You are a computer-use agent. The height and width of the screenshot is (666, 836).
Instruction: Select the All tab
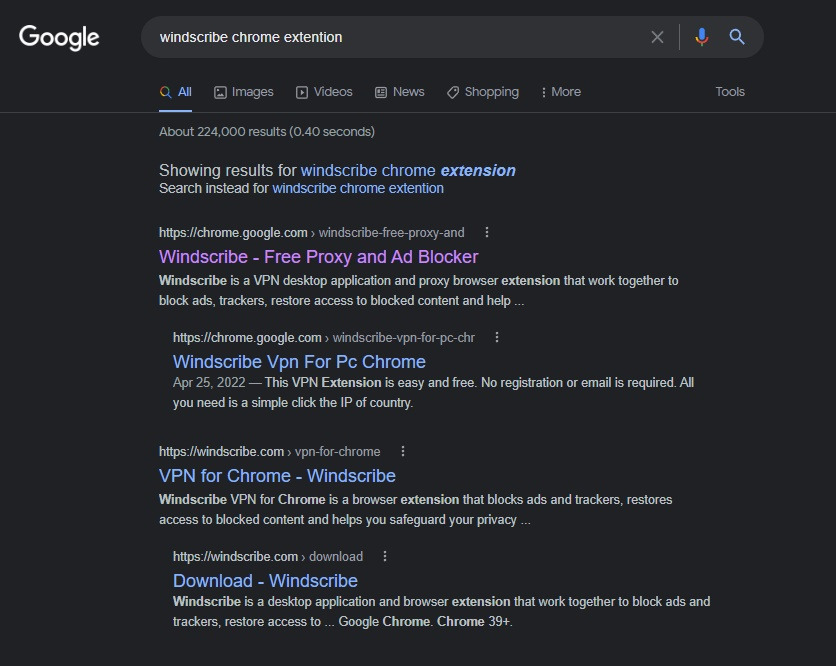pos(175,92)
